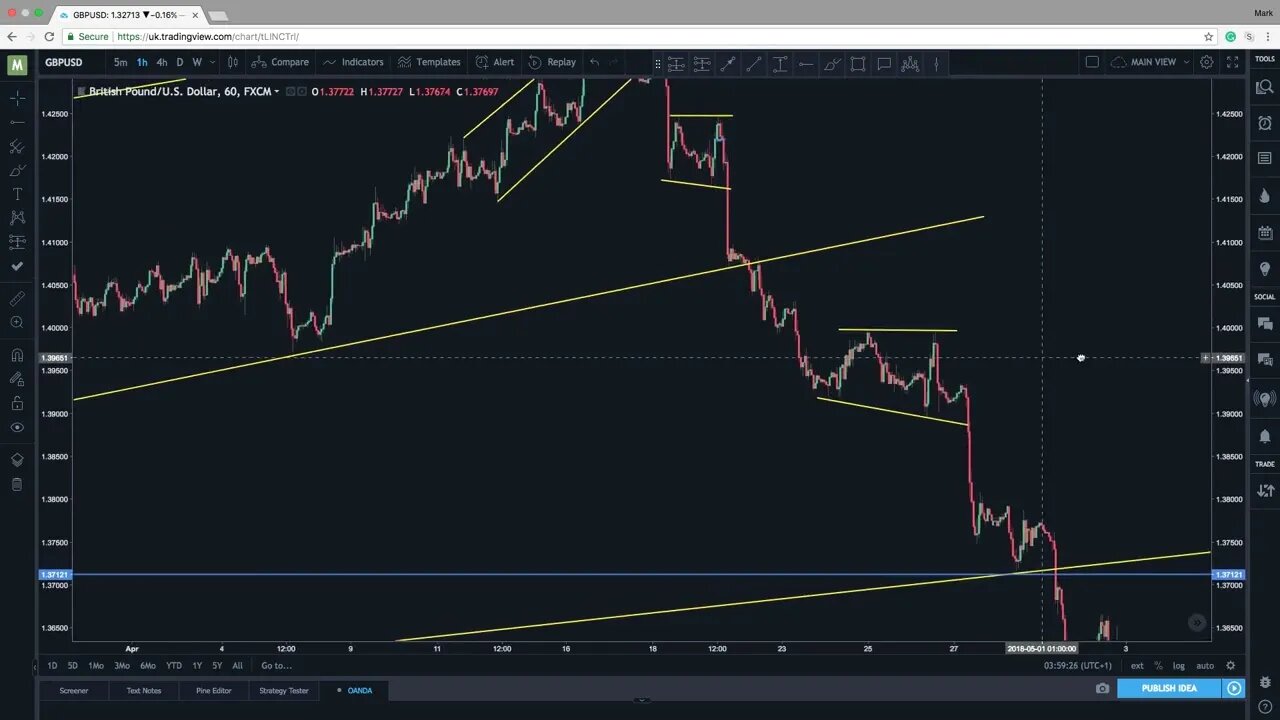The height and width of the screenshot is (720, 1280).
Task: Expand the timeframe interval dropdown arrow
Action: [212, 62]
